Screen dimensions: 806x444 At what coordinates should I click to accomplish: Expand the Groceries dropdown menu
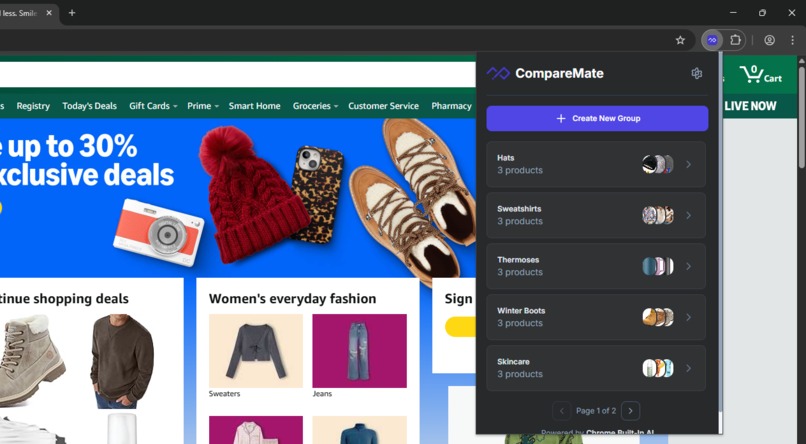pos(315,106)
